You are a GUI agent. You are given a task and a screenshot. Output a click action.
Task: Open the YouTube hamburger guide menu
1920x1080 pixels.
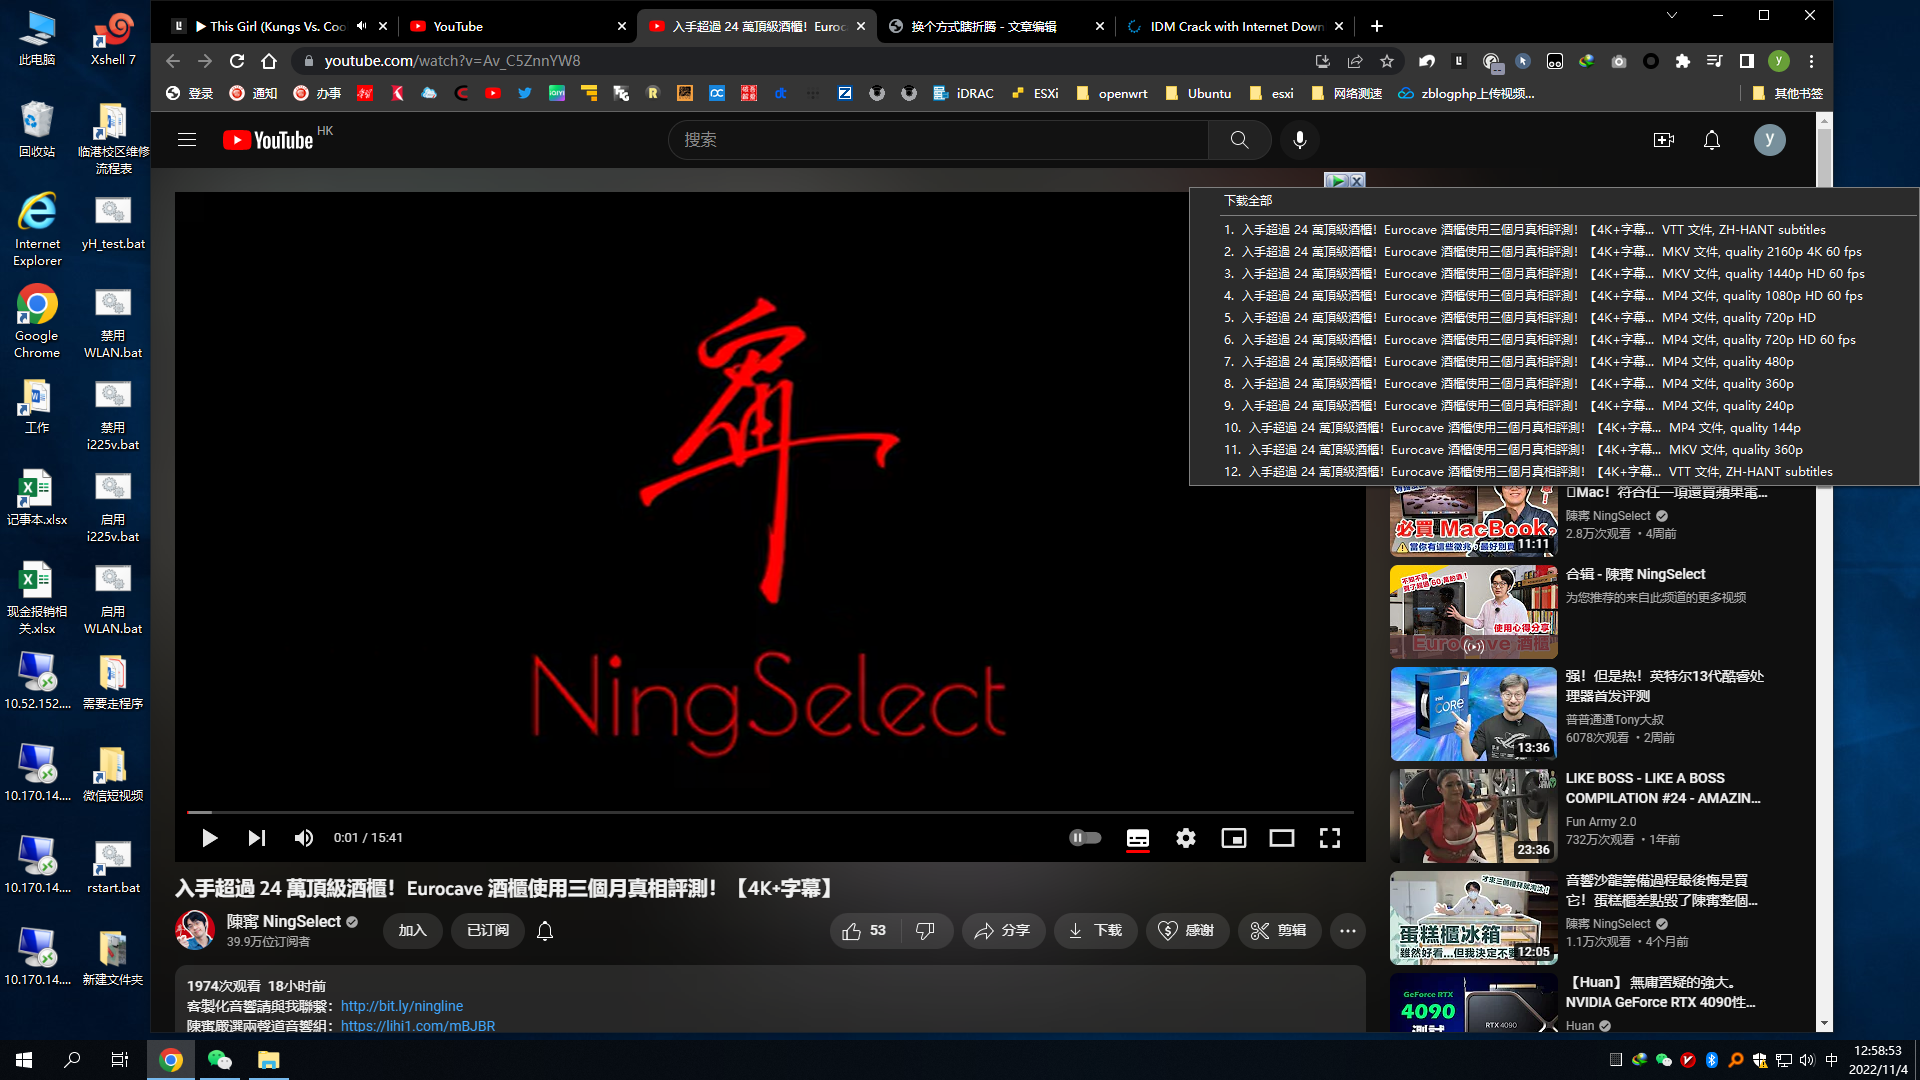point(187,140)
